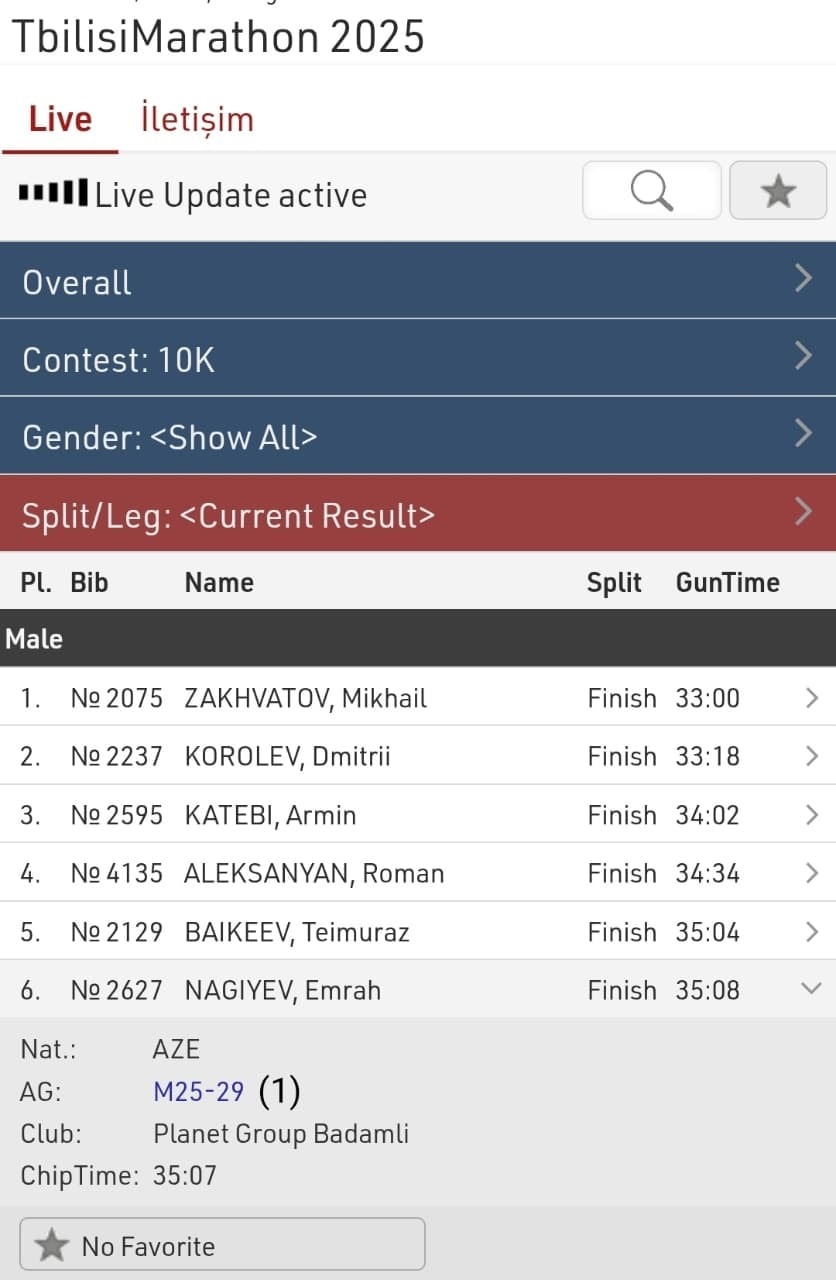Screen dimensions: 836x1280
Task: Open the Contest: 10K dropdown
Action: point(418,359)
